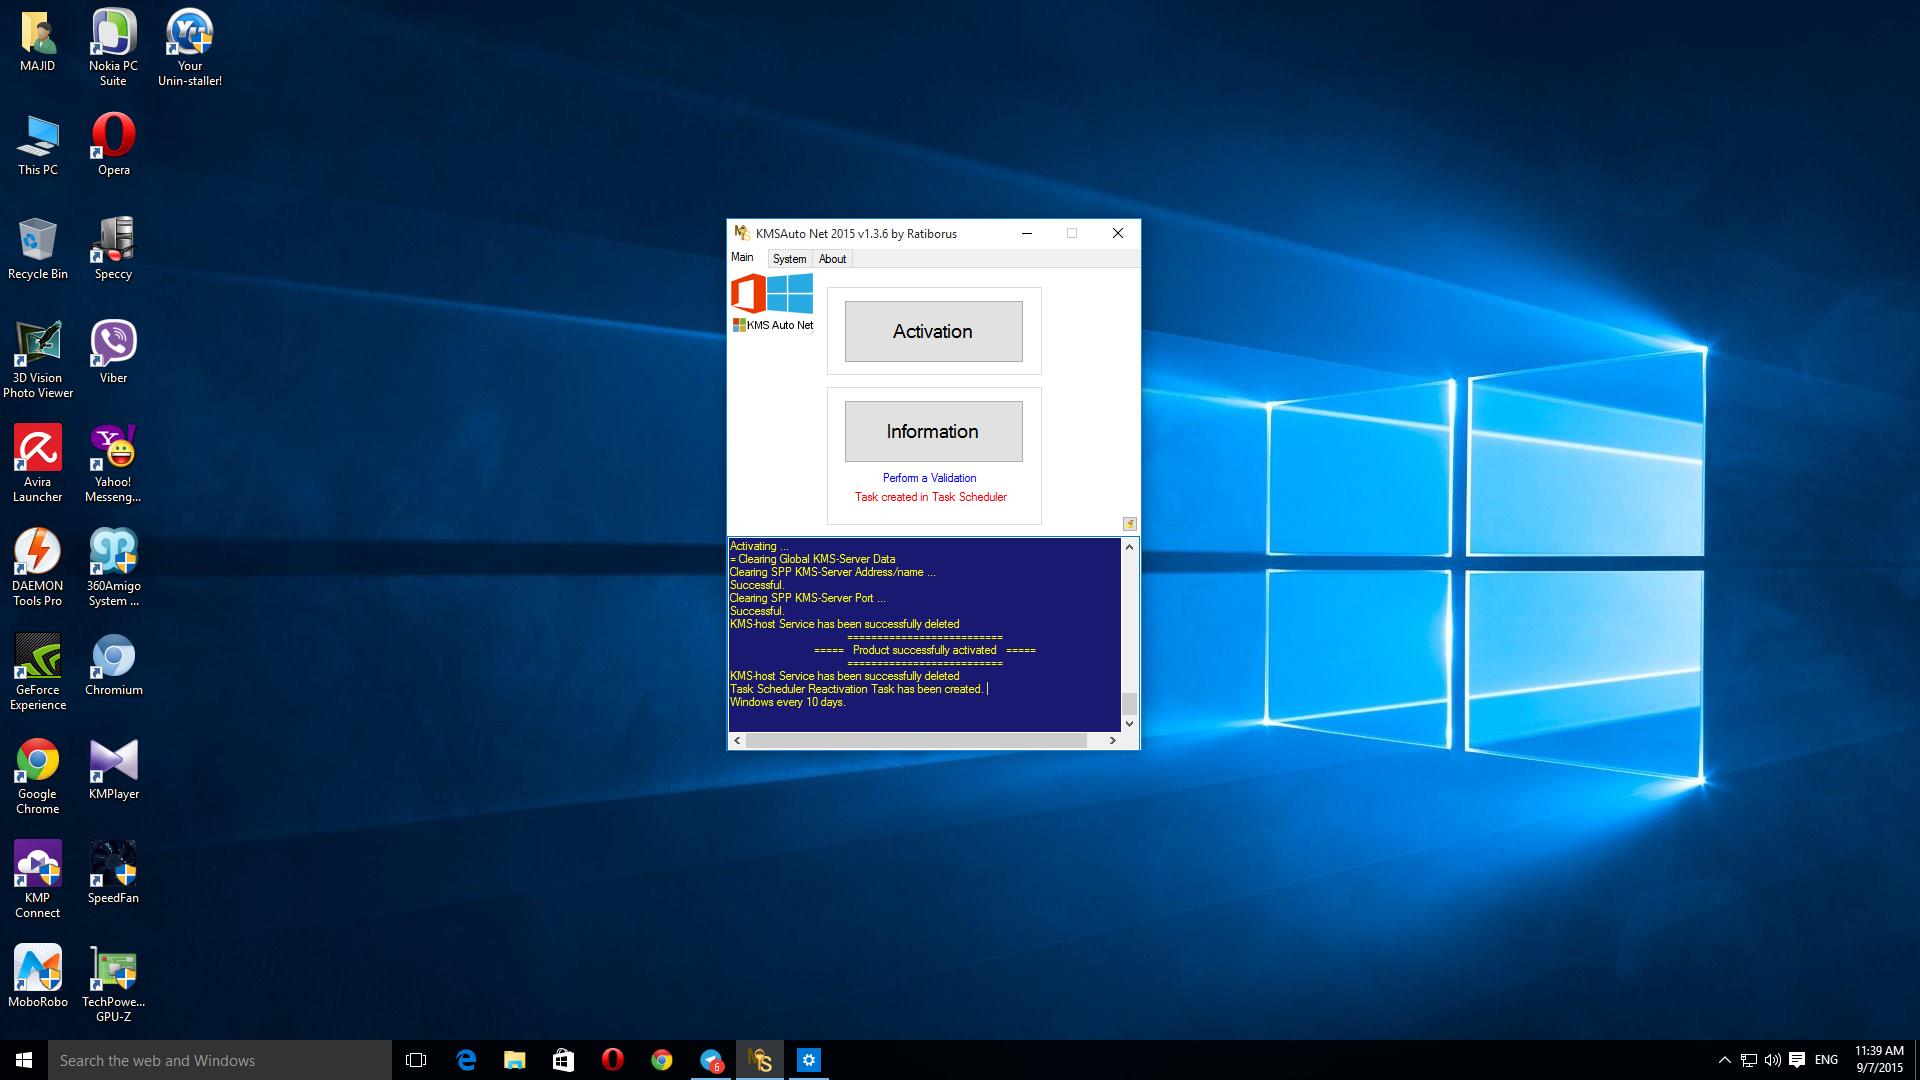Click 'Clearing Global KMS-Server Data' log line
Screen dimensions: 1920x1080
click(x=813, y=559)
